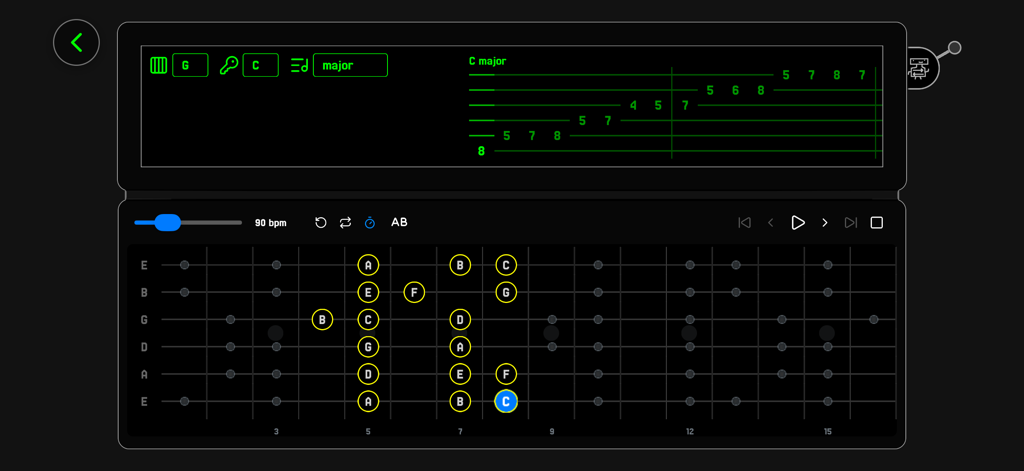Select E note on B string
Screen dimensions: 1024x471
pyautogui.click(x=368, y=292)
